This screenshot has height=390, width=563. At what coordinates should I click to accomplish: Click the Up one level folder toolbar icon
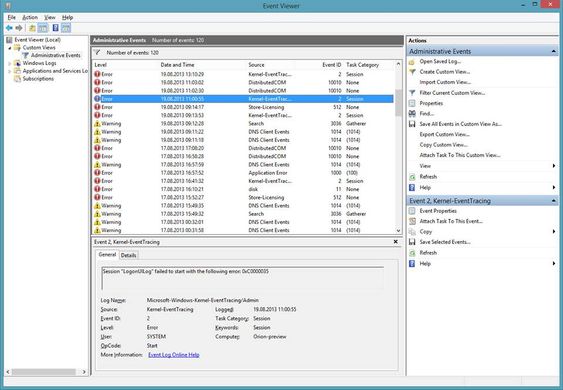pos(32,28)
